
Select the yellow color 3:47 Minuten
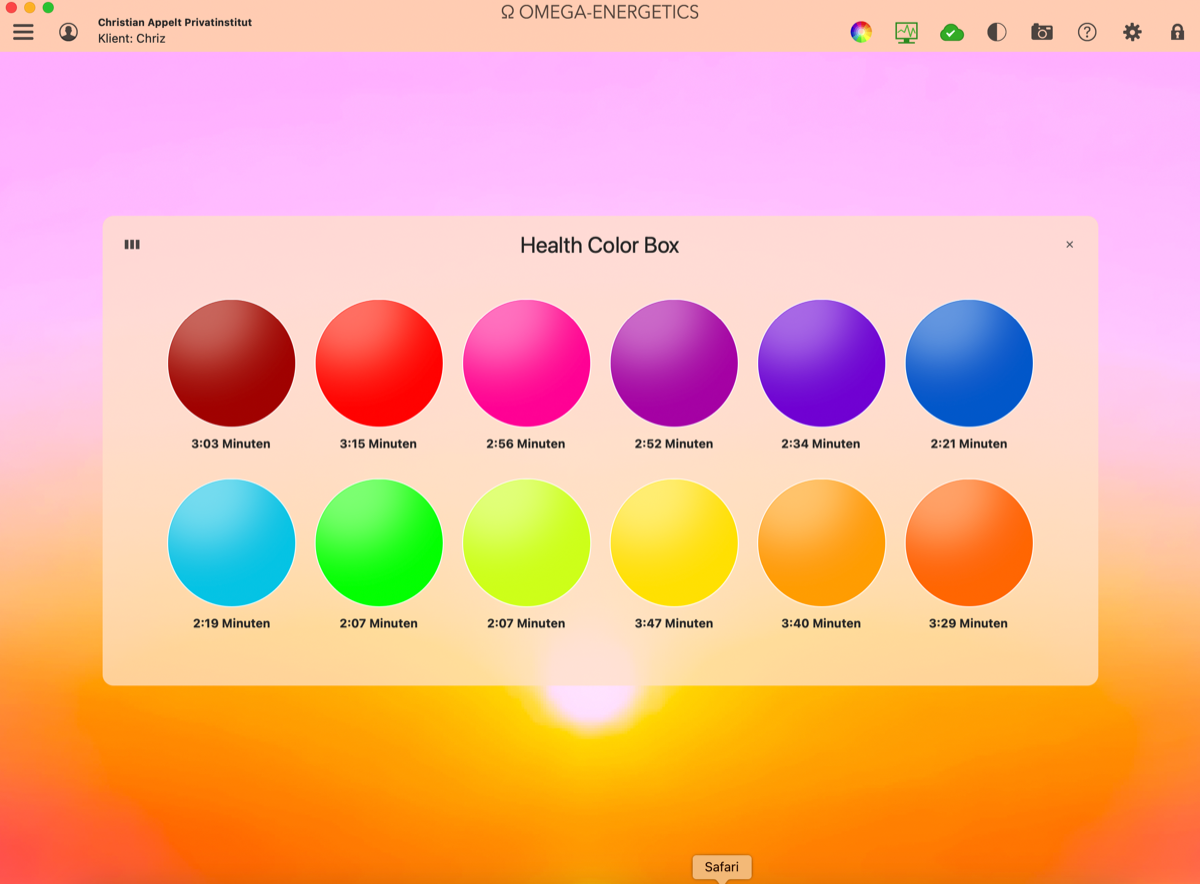click(x=674, y=543)
